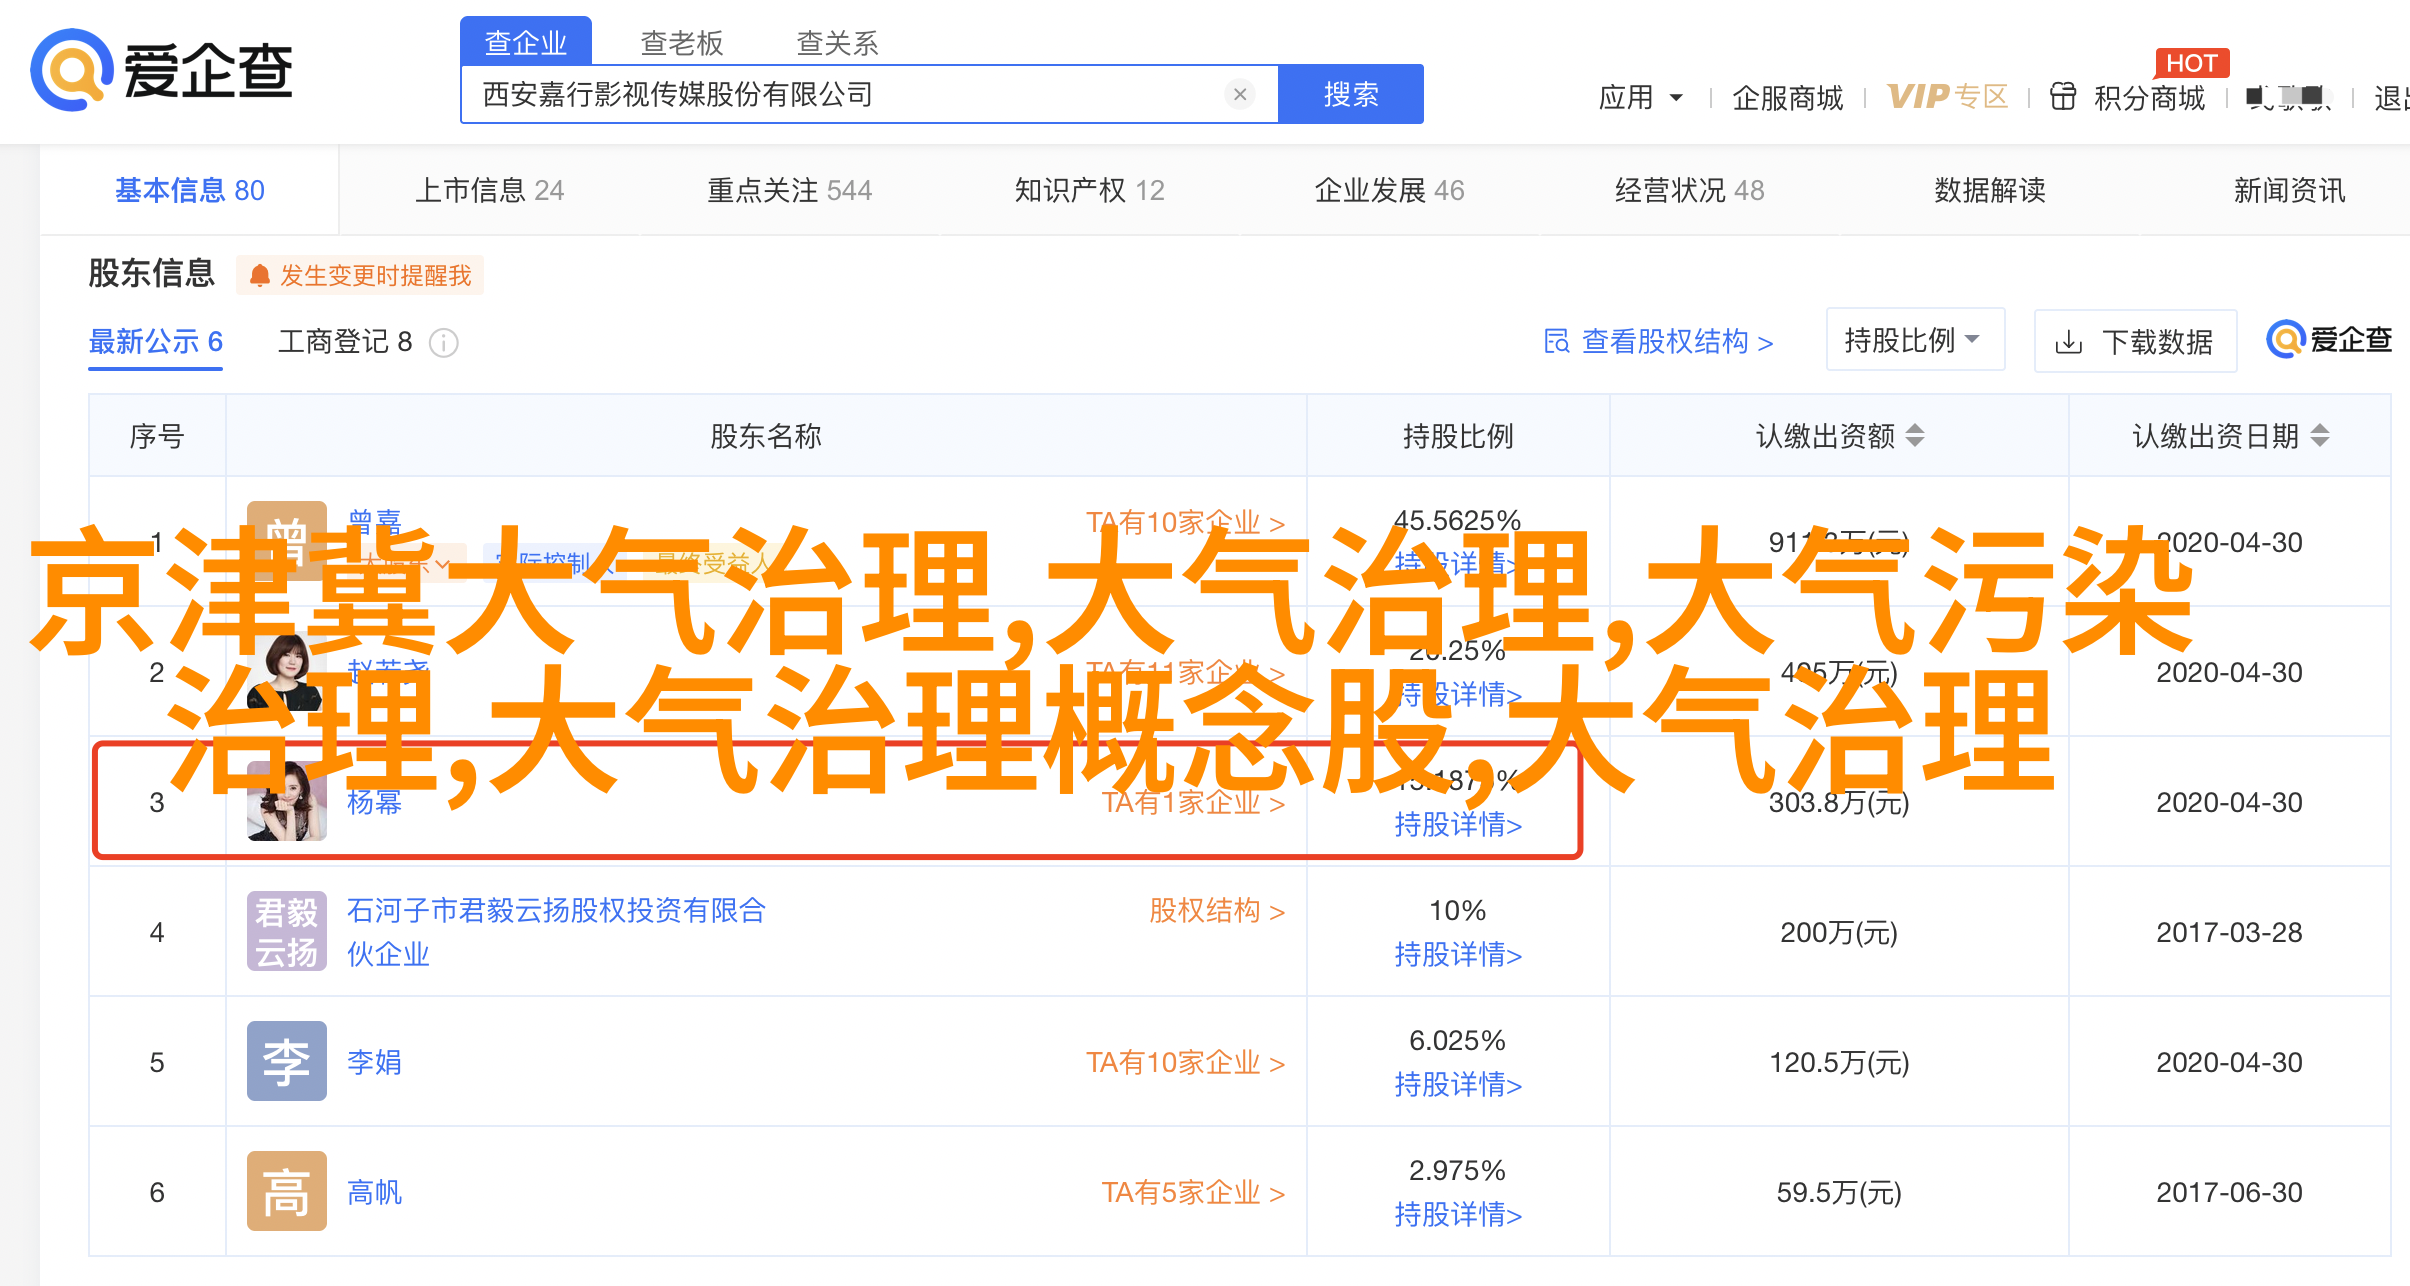
Task: Open the 持股比例 dropdown
Action: 1915,340
